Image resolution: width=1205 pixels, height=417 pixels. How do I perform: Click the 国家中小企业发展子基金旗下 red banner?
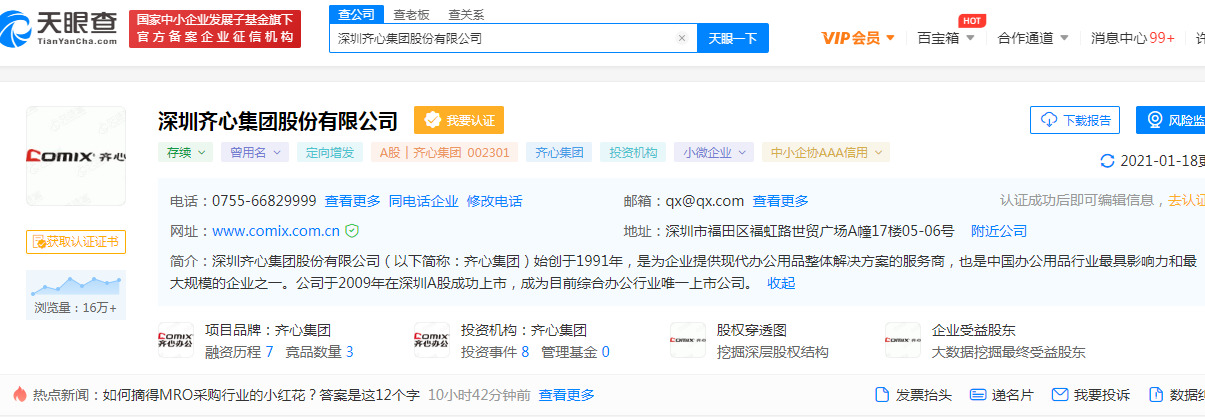coord(216,28)
